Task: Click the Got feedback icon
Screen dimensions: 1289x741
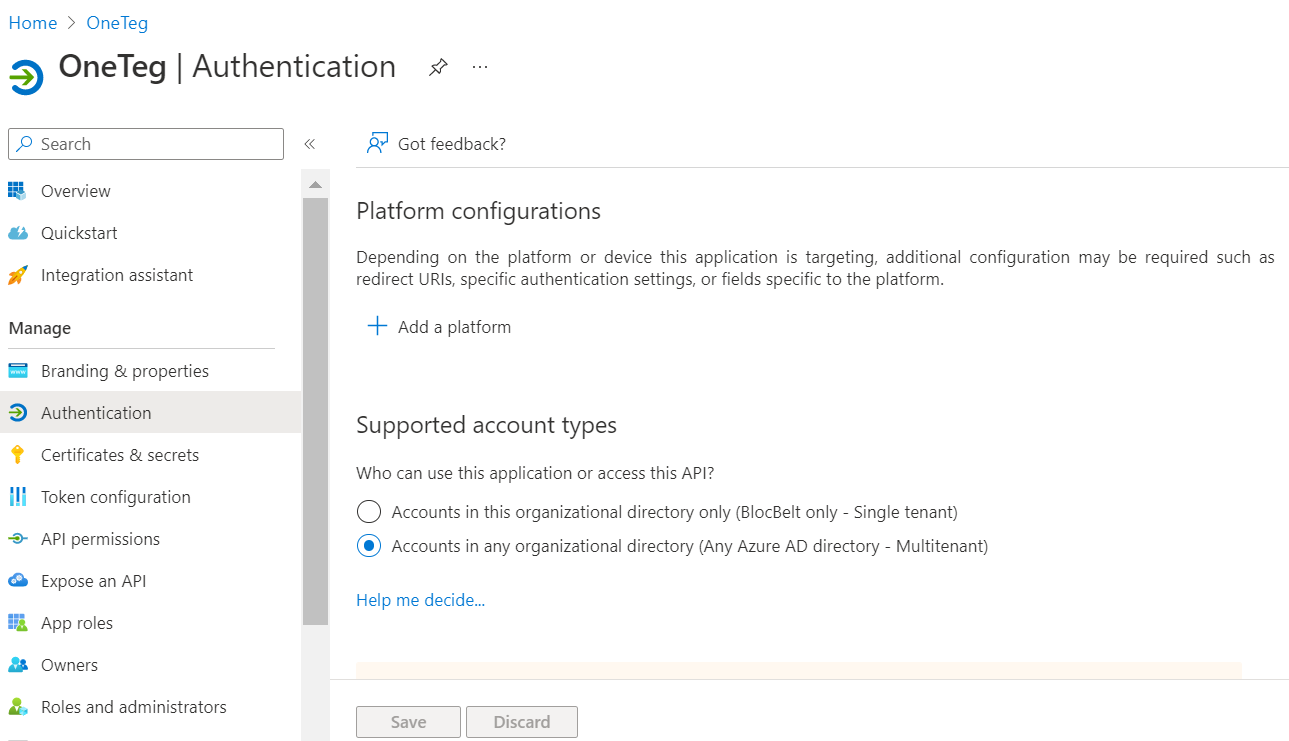Action: pos(377,143)
